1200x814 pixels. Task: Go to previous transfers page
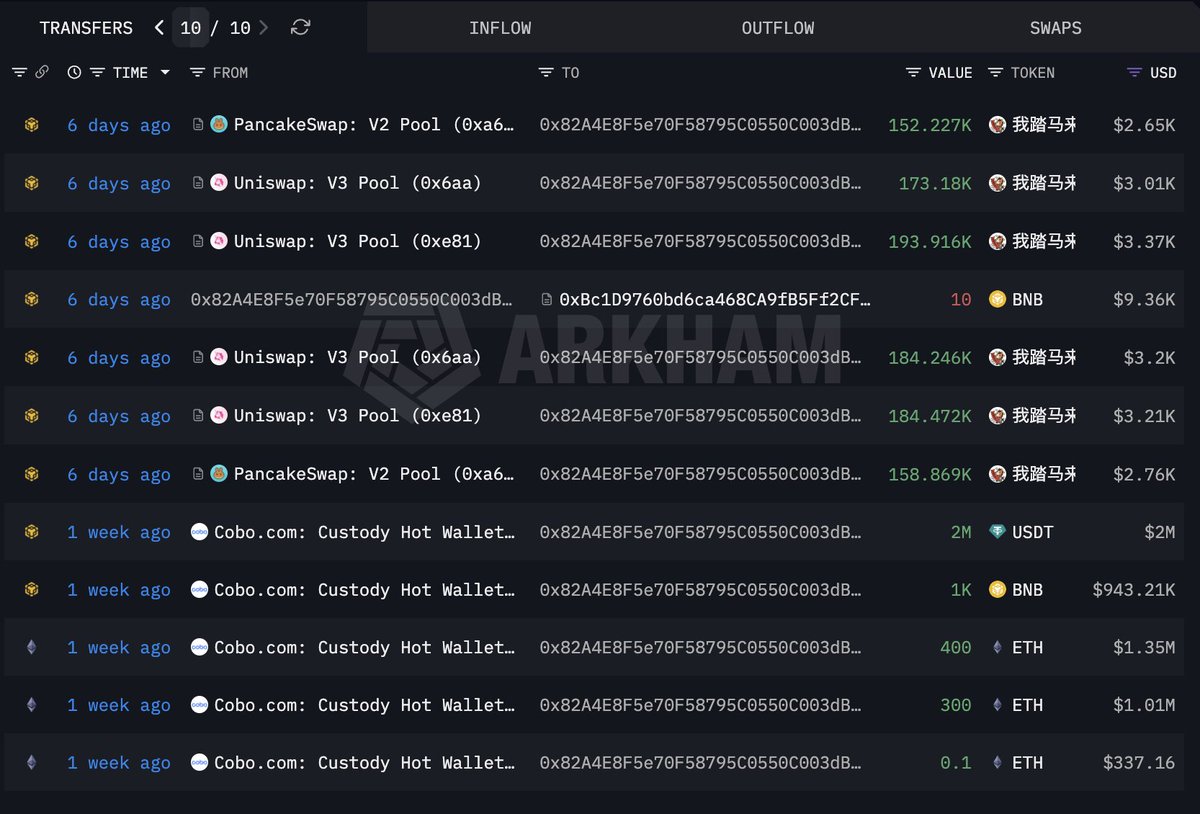tap(159, 28)
